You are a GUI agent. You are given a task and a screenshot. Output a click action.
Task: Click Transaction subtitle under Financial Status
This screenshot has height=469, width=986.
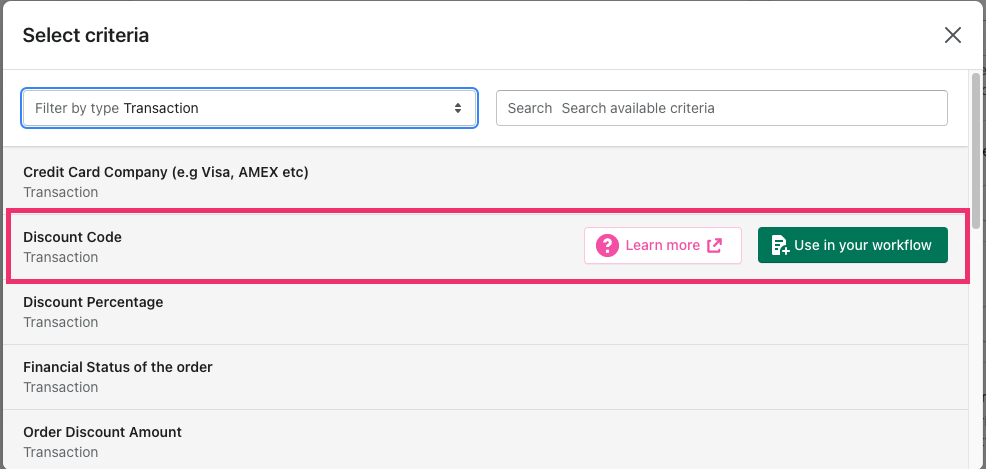[x=60, y=387]
